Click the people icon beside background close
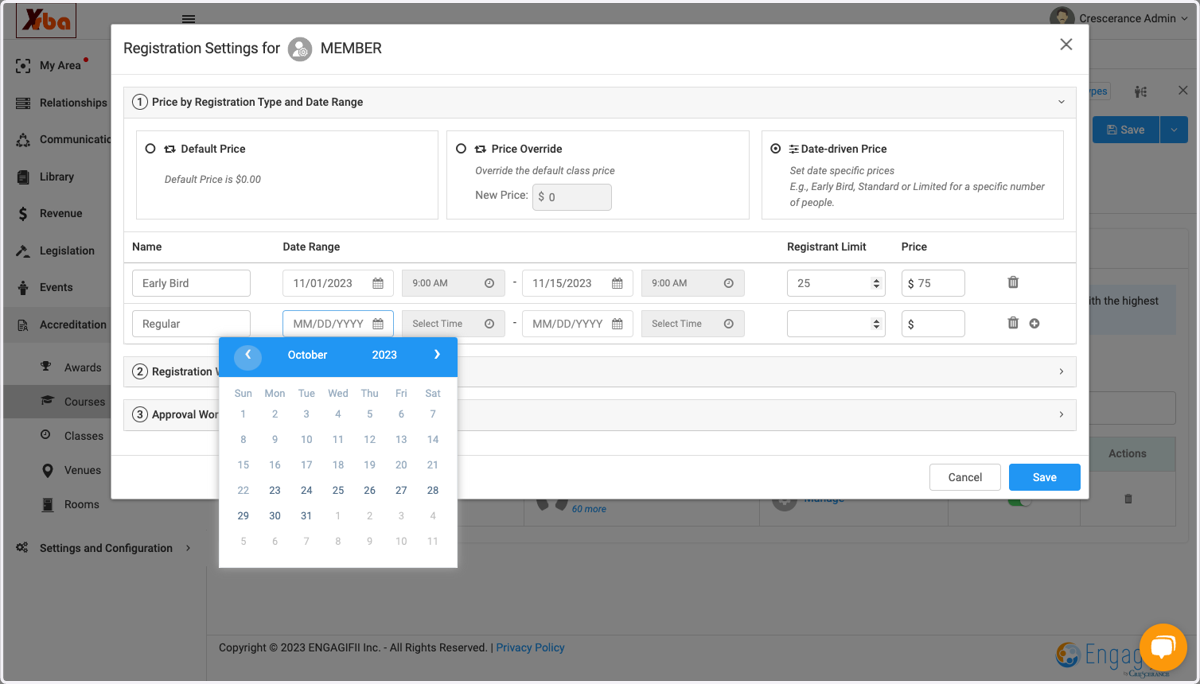 pos(1141,92)
